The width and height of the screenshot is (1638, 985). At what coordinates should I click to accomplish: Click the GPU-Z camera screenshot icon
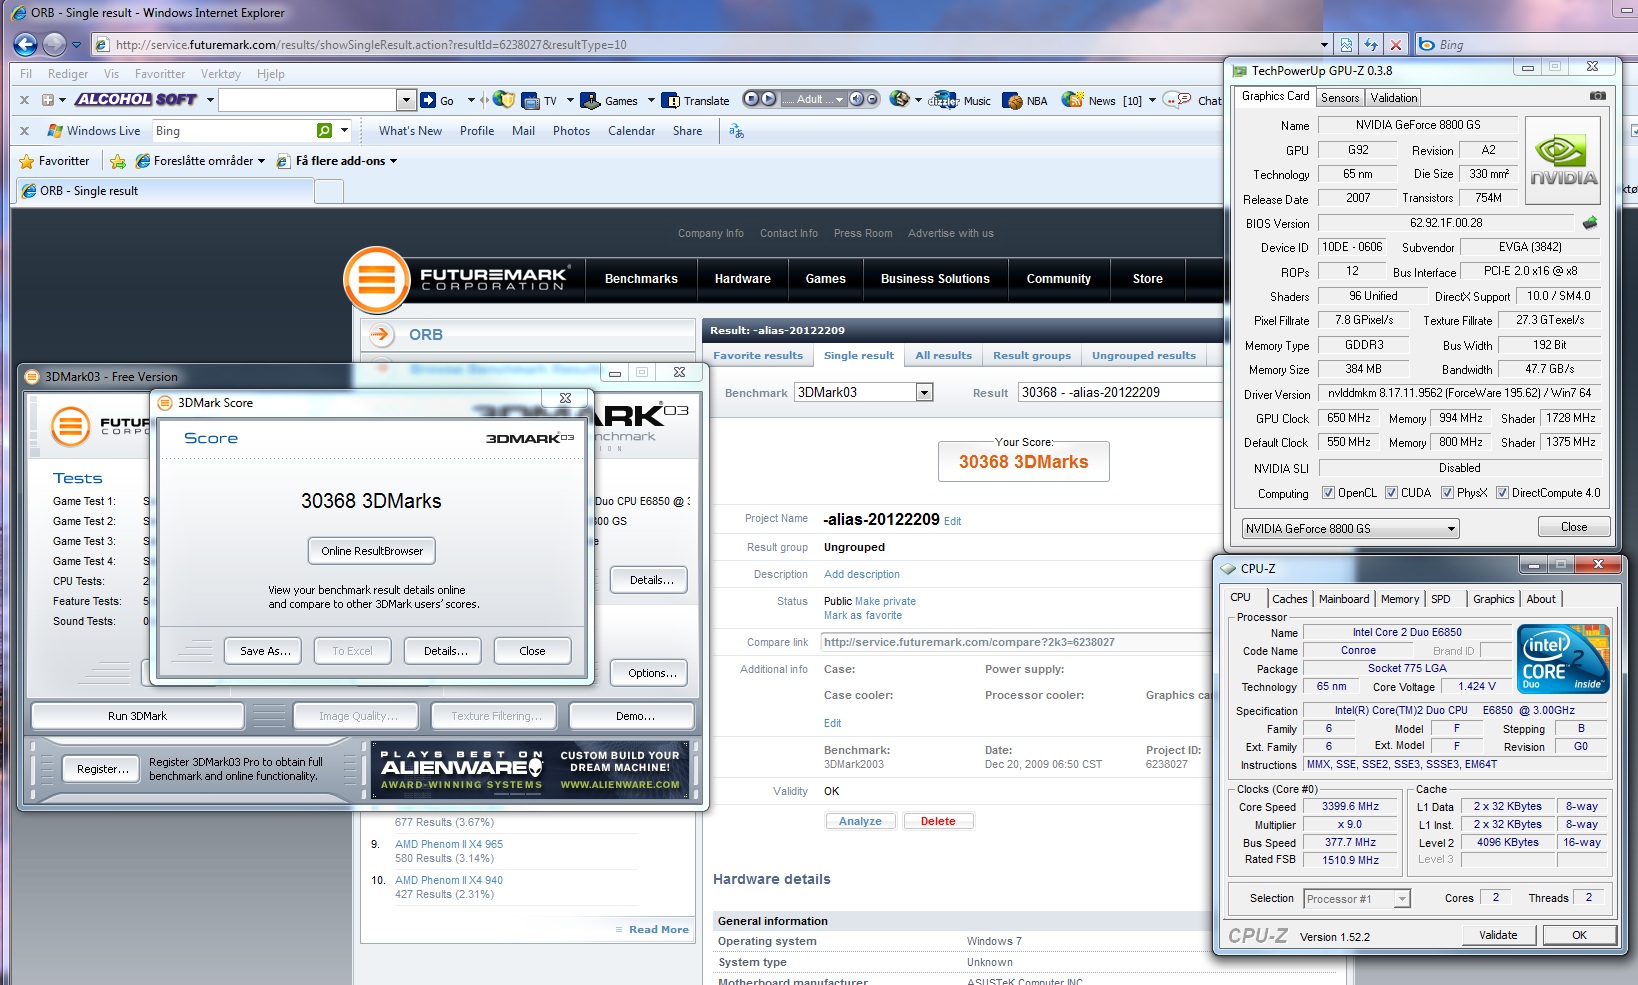[x=1598, y=96]
